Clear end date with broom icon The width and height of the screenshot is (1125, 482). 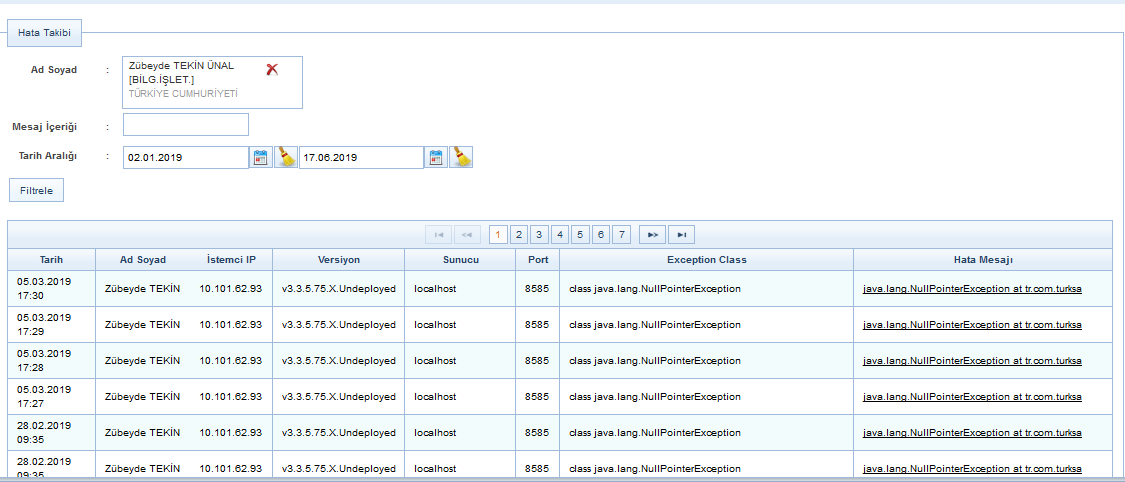[x=461, y=157]
